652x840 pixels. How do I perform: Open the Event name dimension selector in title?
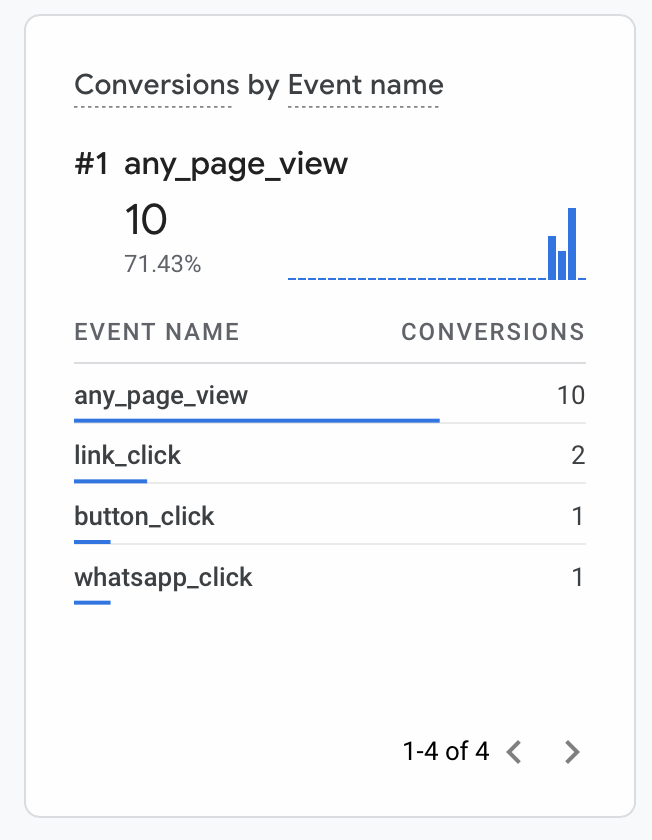[x=365, y=85]
